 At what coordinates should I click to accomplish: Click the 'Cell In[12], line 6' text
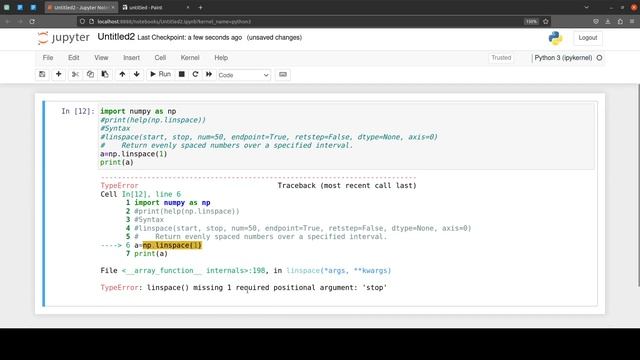pyautogui.click(x=140, y=194)
